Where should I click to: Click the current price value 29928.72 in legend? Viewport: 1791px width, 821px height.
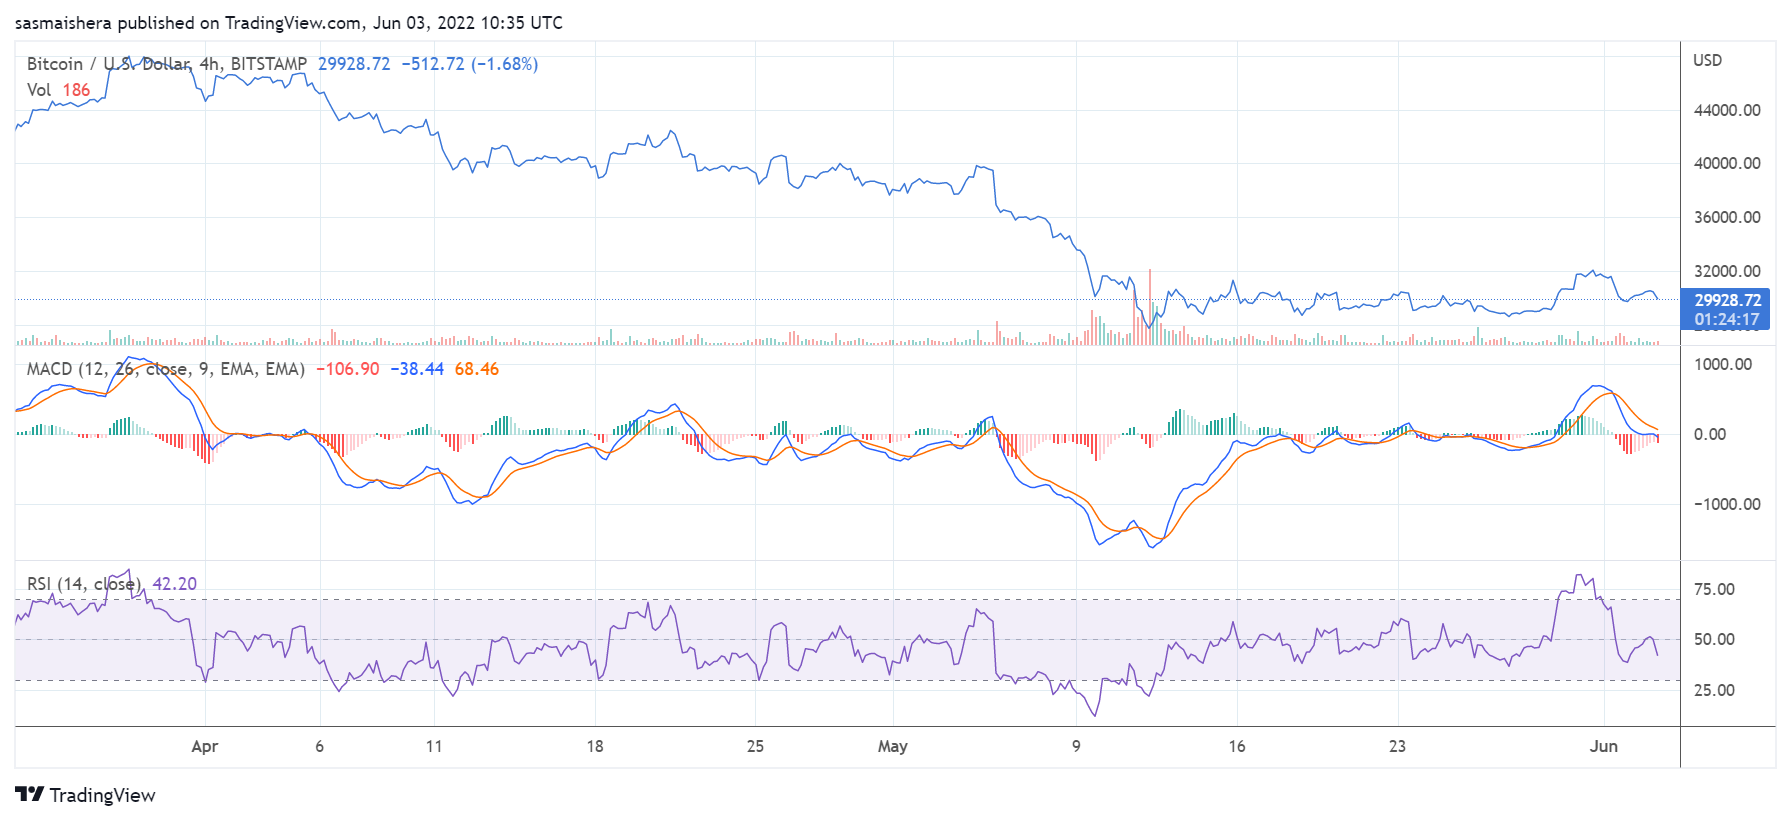click(x=354, y=64)
